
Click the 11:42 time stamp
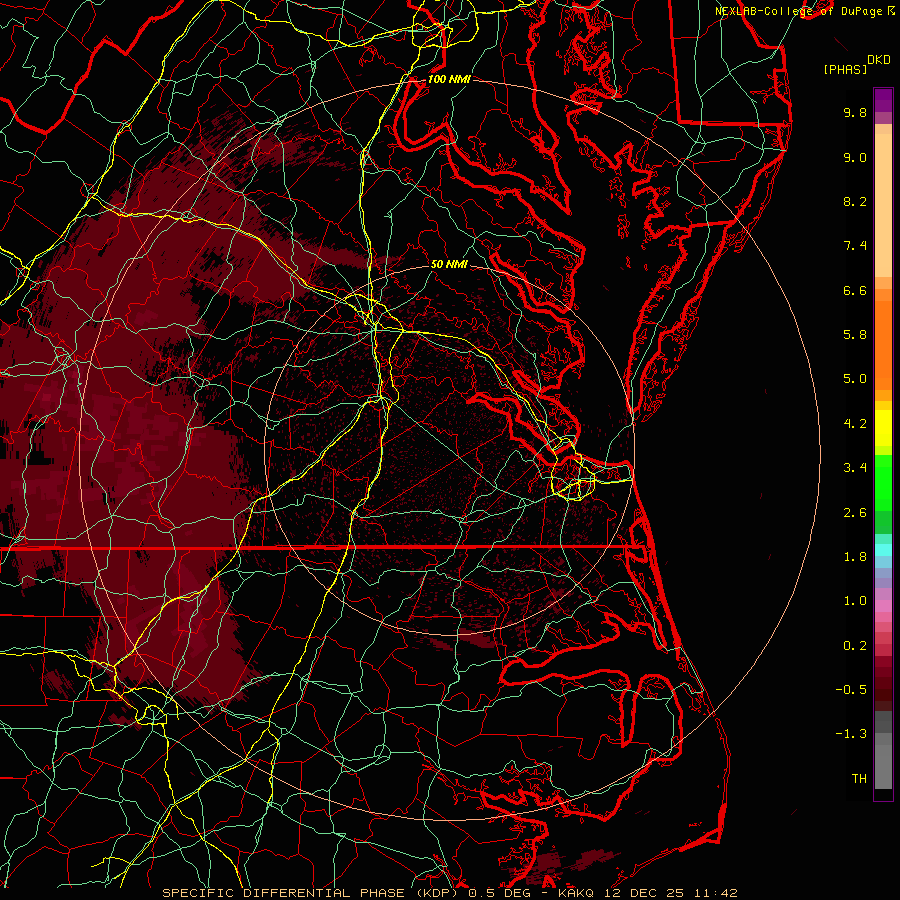tap(715, 893)
